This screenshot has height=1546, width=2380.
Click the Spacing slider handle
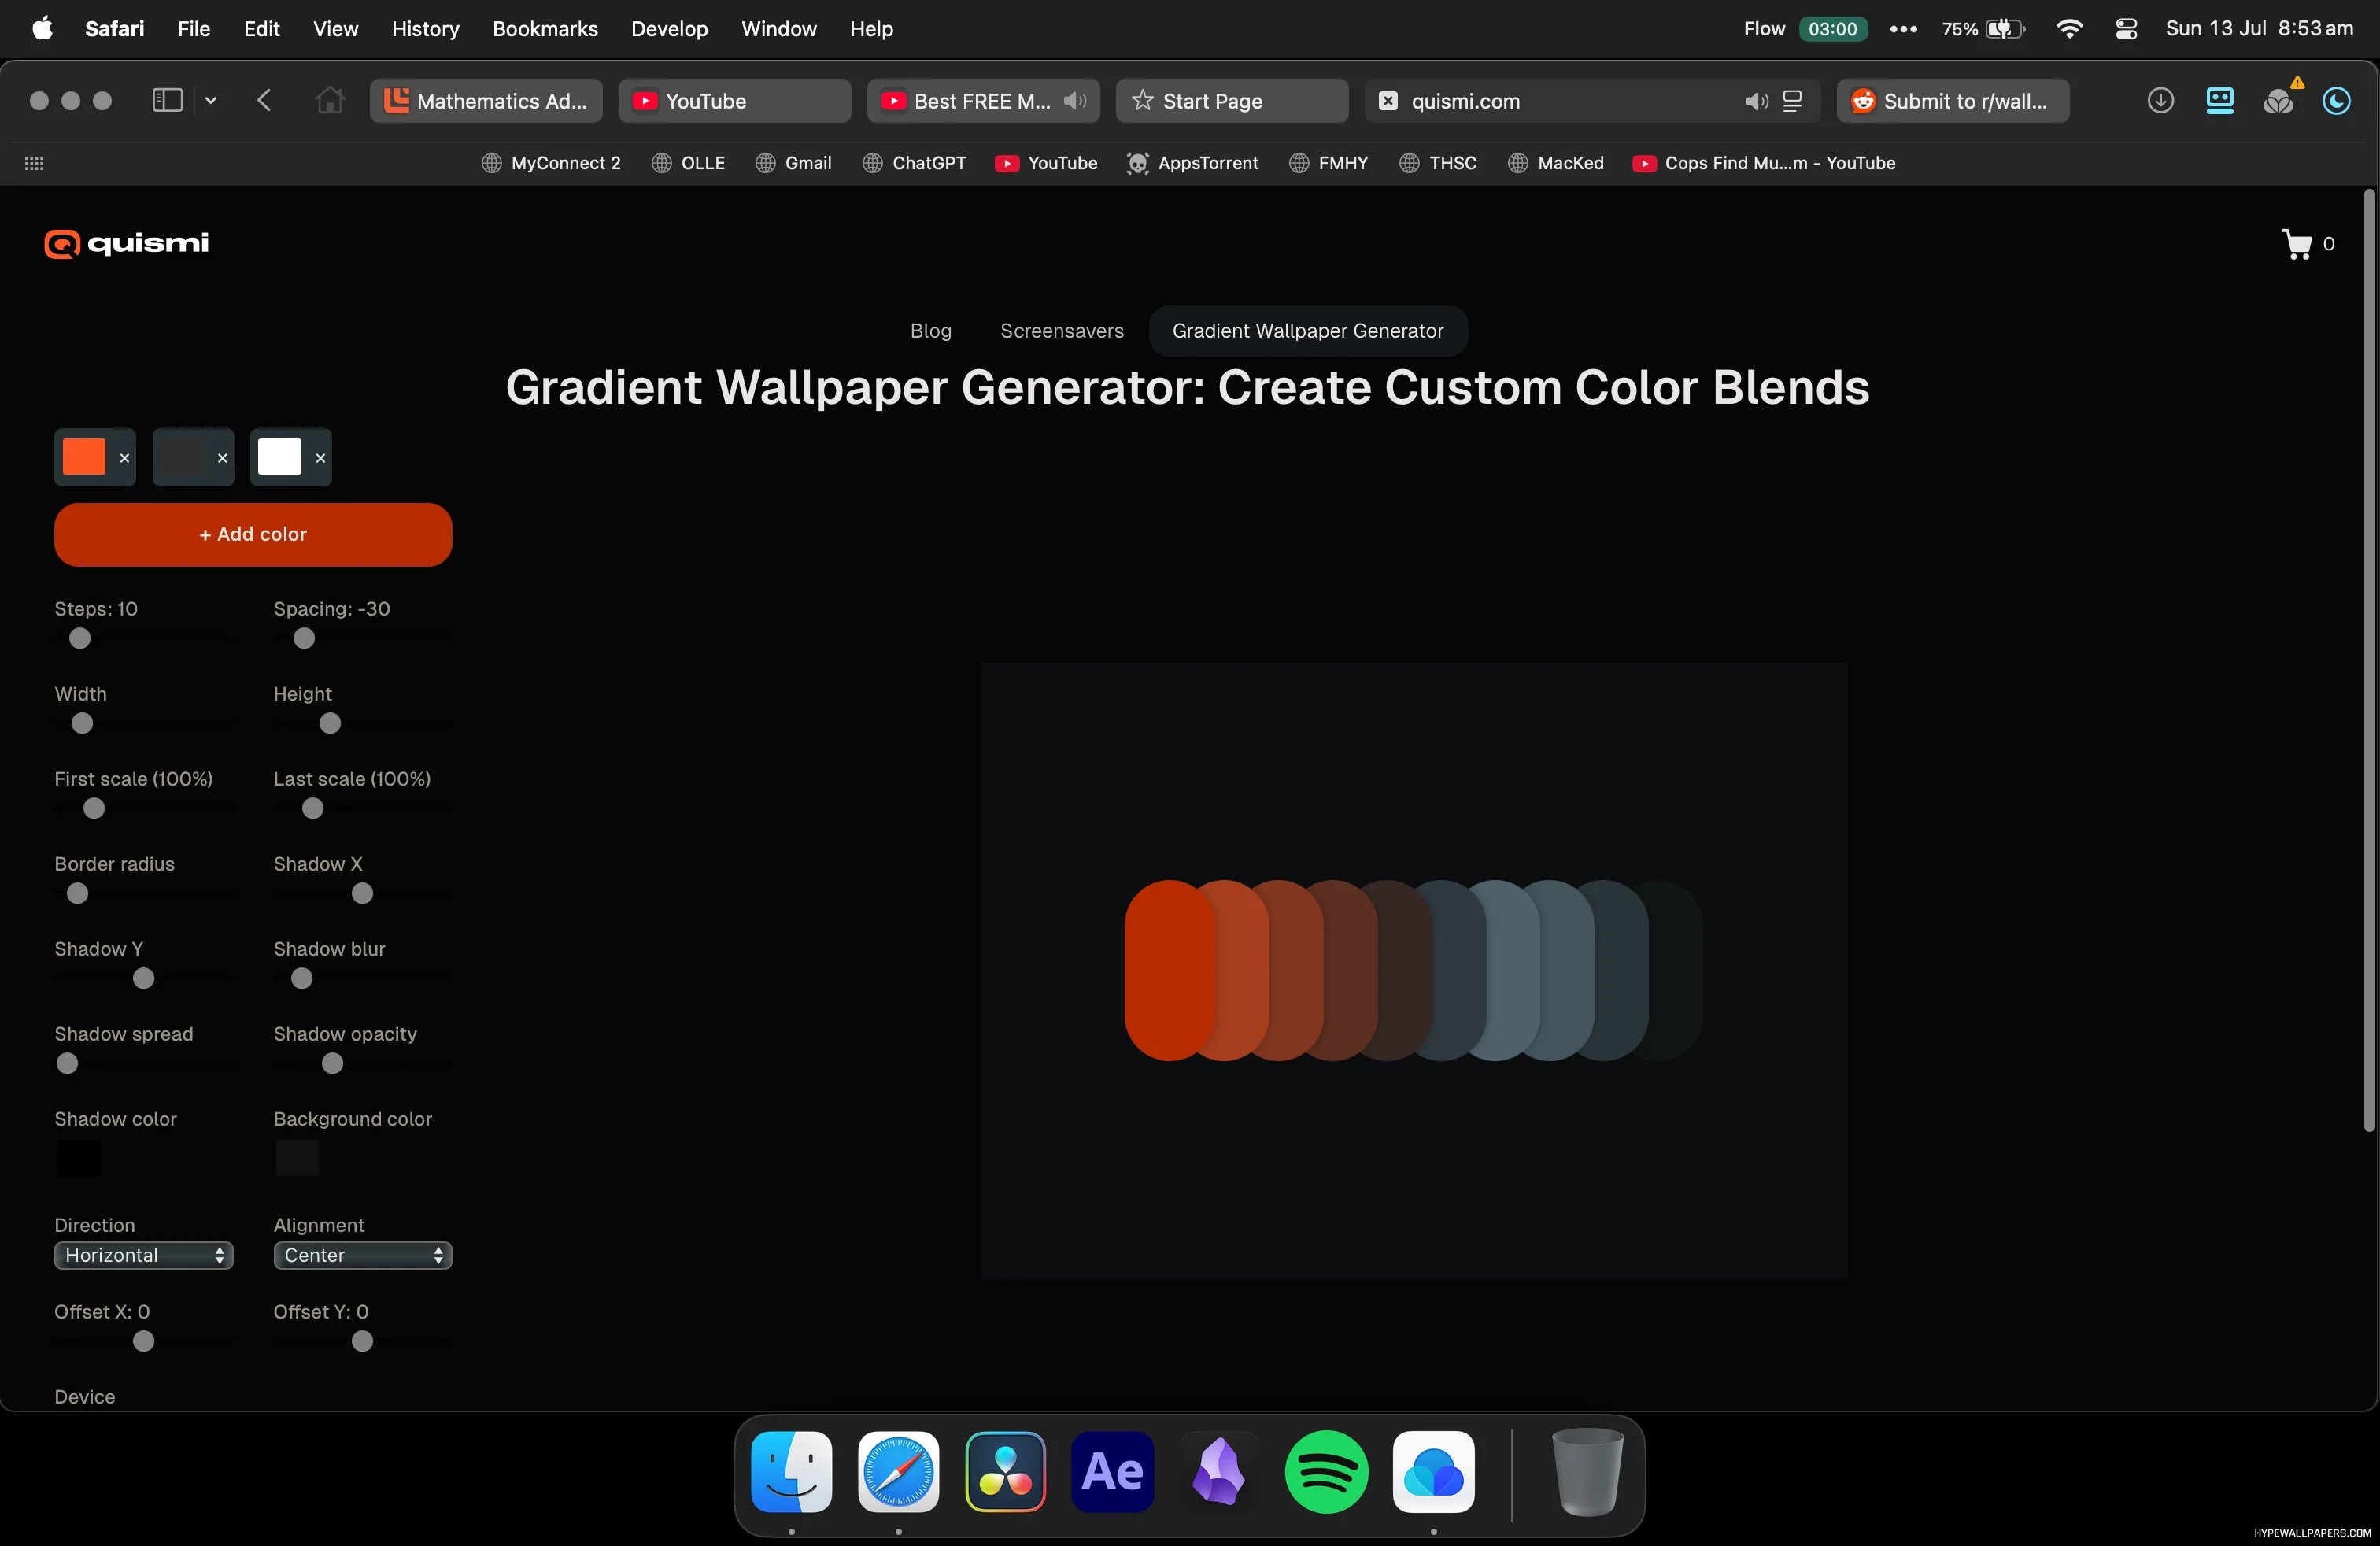(304, 638)
